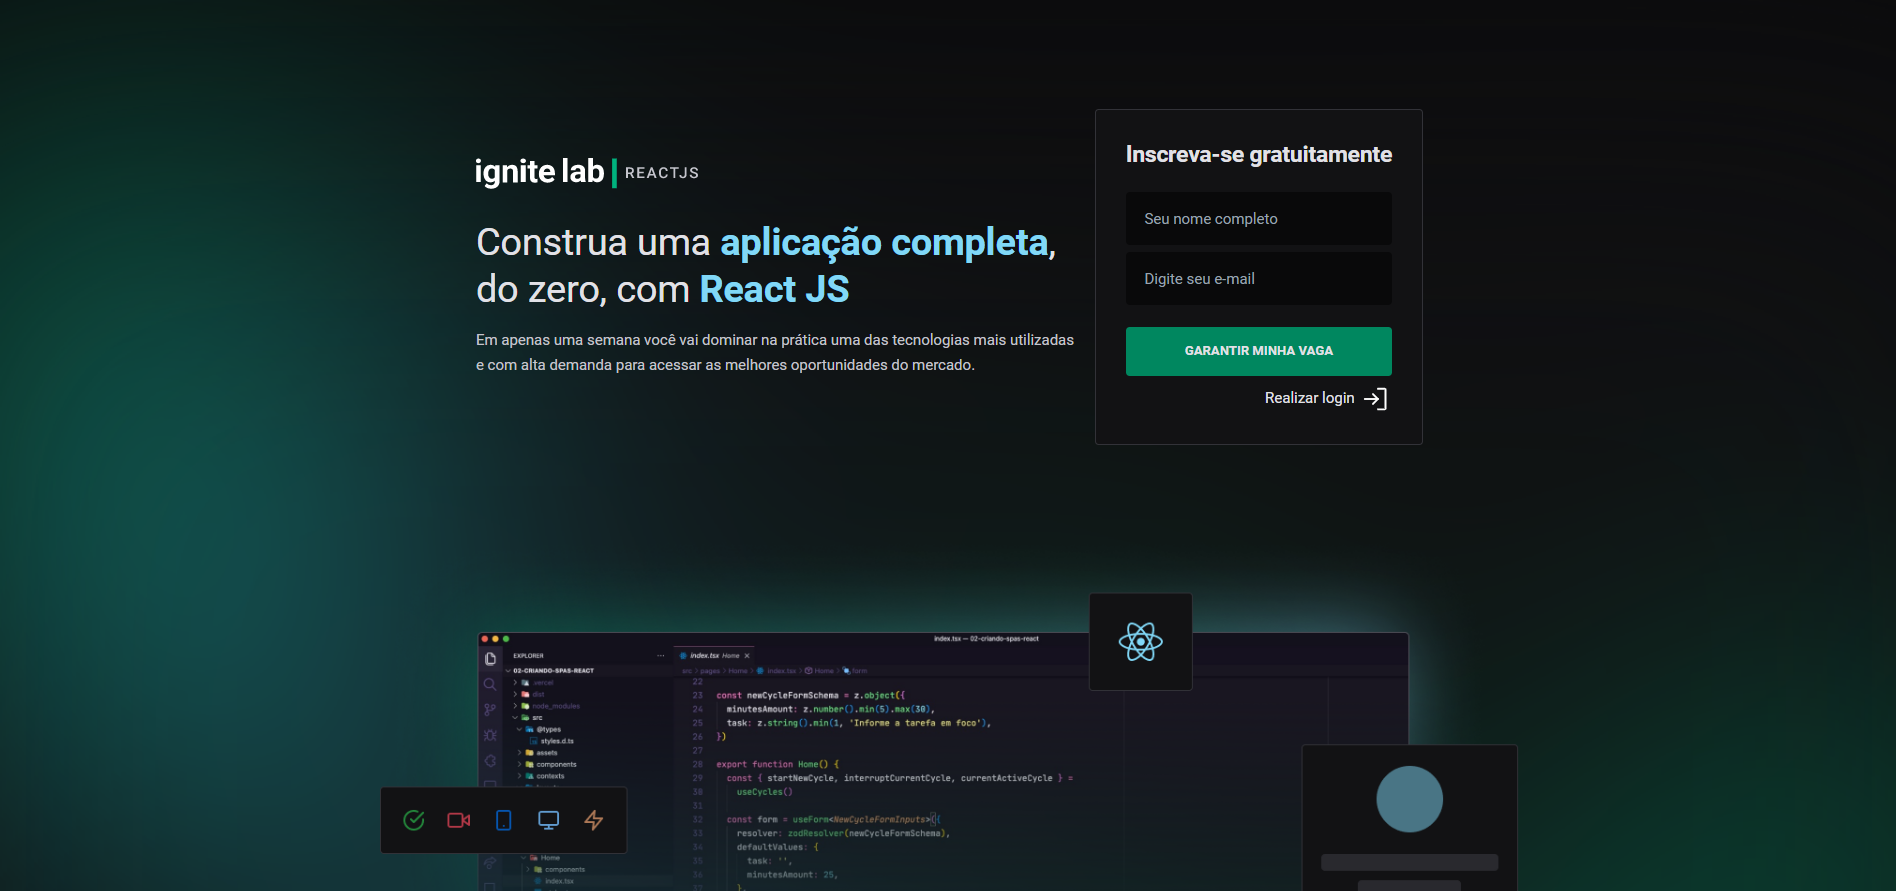Image resolution: width=1896 pixels, height=891 pixels.
Task: Click the React atom logo card
Action: pos(1141,642)
